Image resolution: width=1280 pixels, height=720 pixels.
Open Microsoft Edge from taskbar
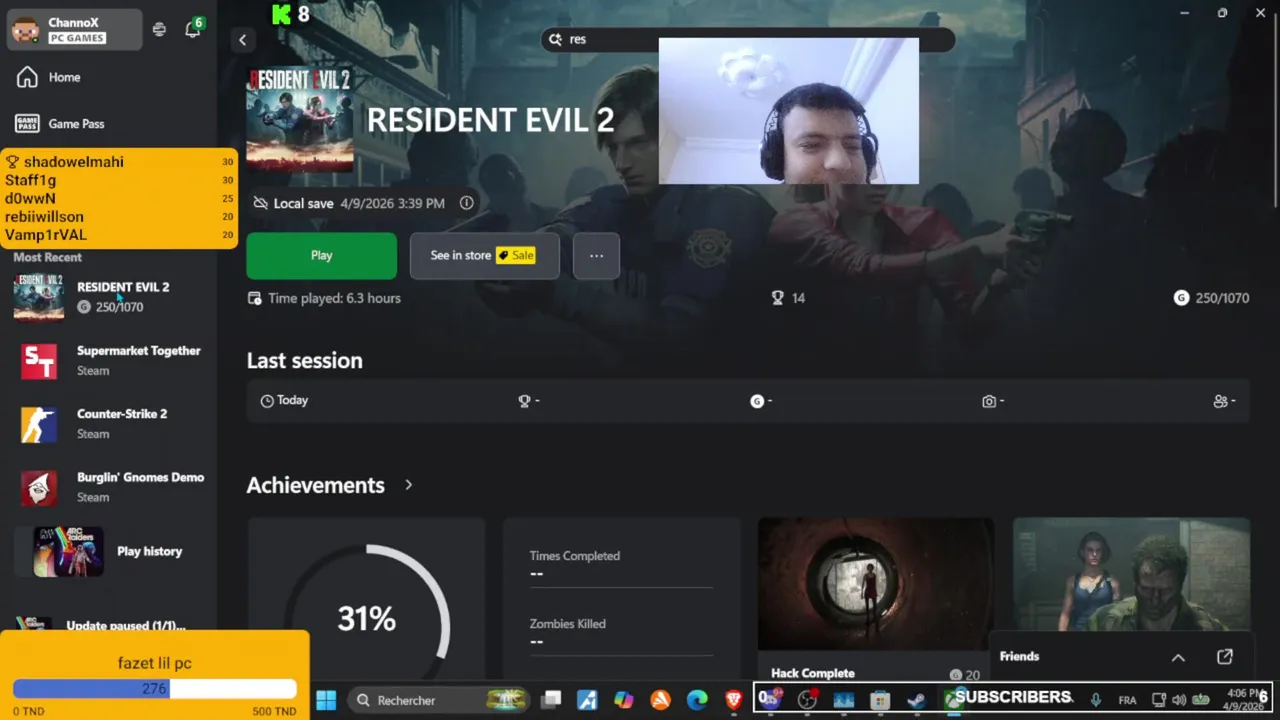pyautogui.click(x=697, y=700)
